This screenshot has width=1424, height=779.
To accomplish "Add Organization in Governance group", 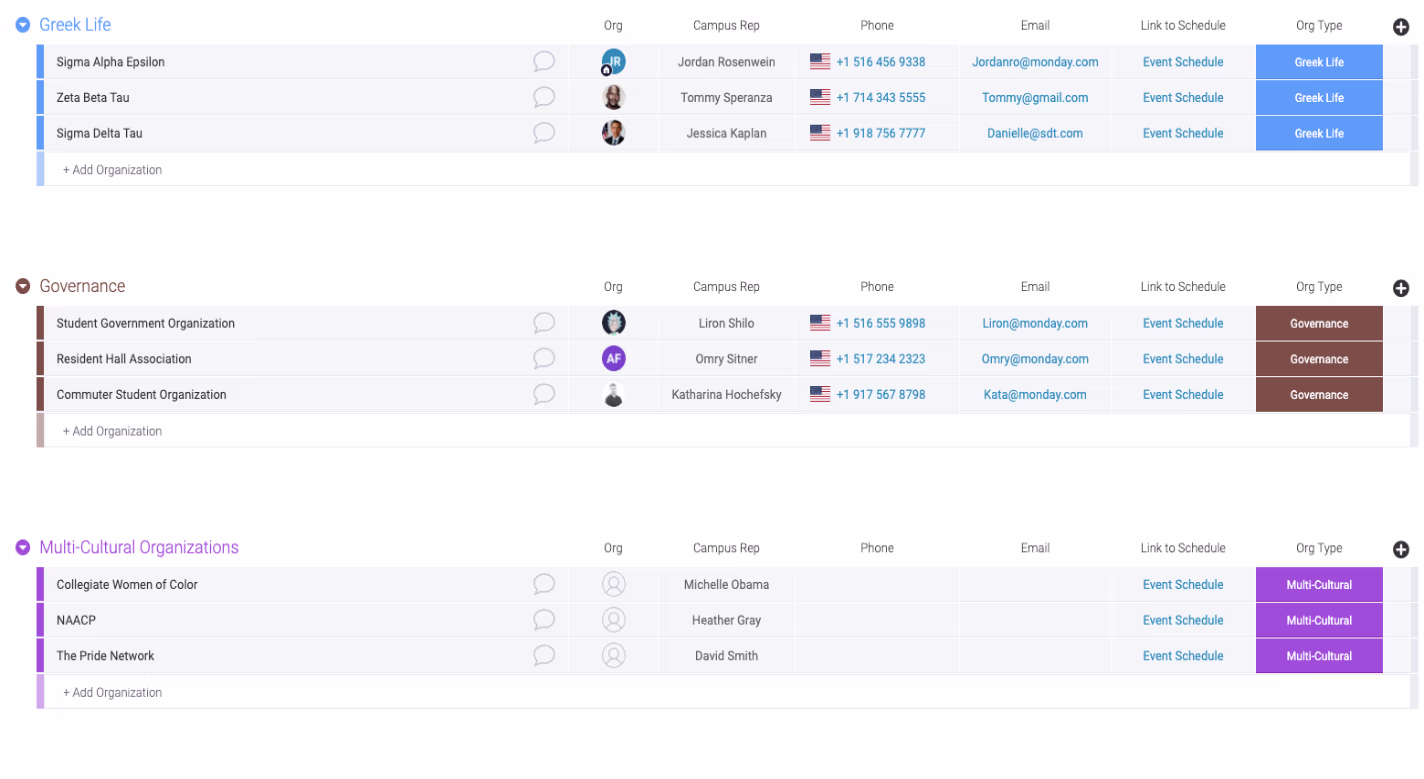I will 112,431.
